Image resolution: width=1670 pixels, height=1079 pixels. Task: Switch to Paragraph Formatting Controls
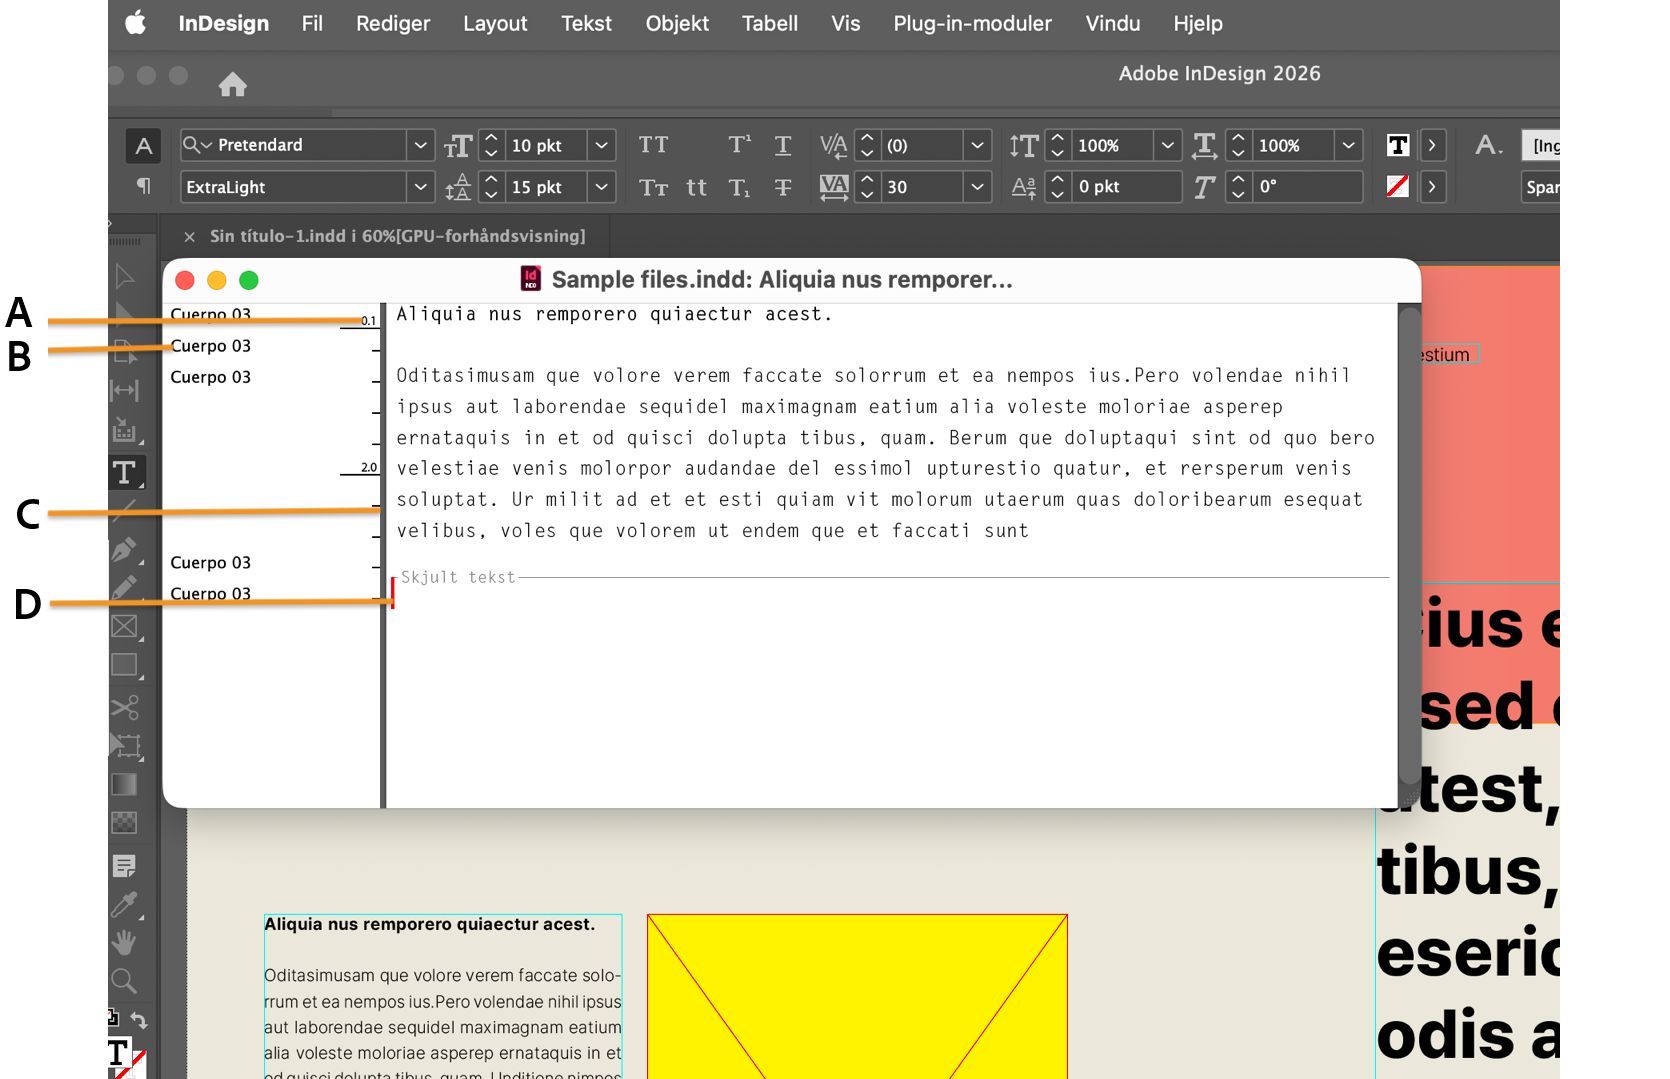click(144, 187)
